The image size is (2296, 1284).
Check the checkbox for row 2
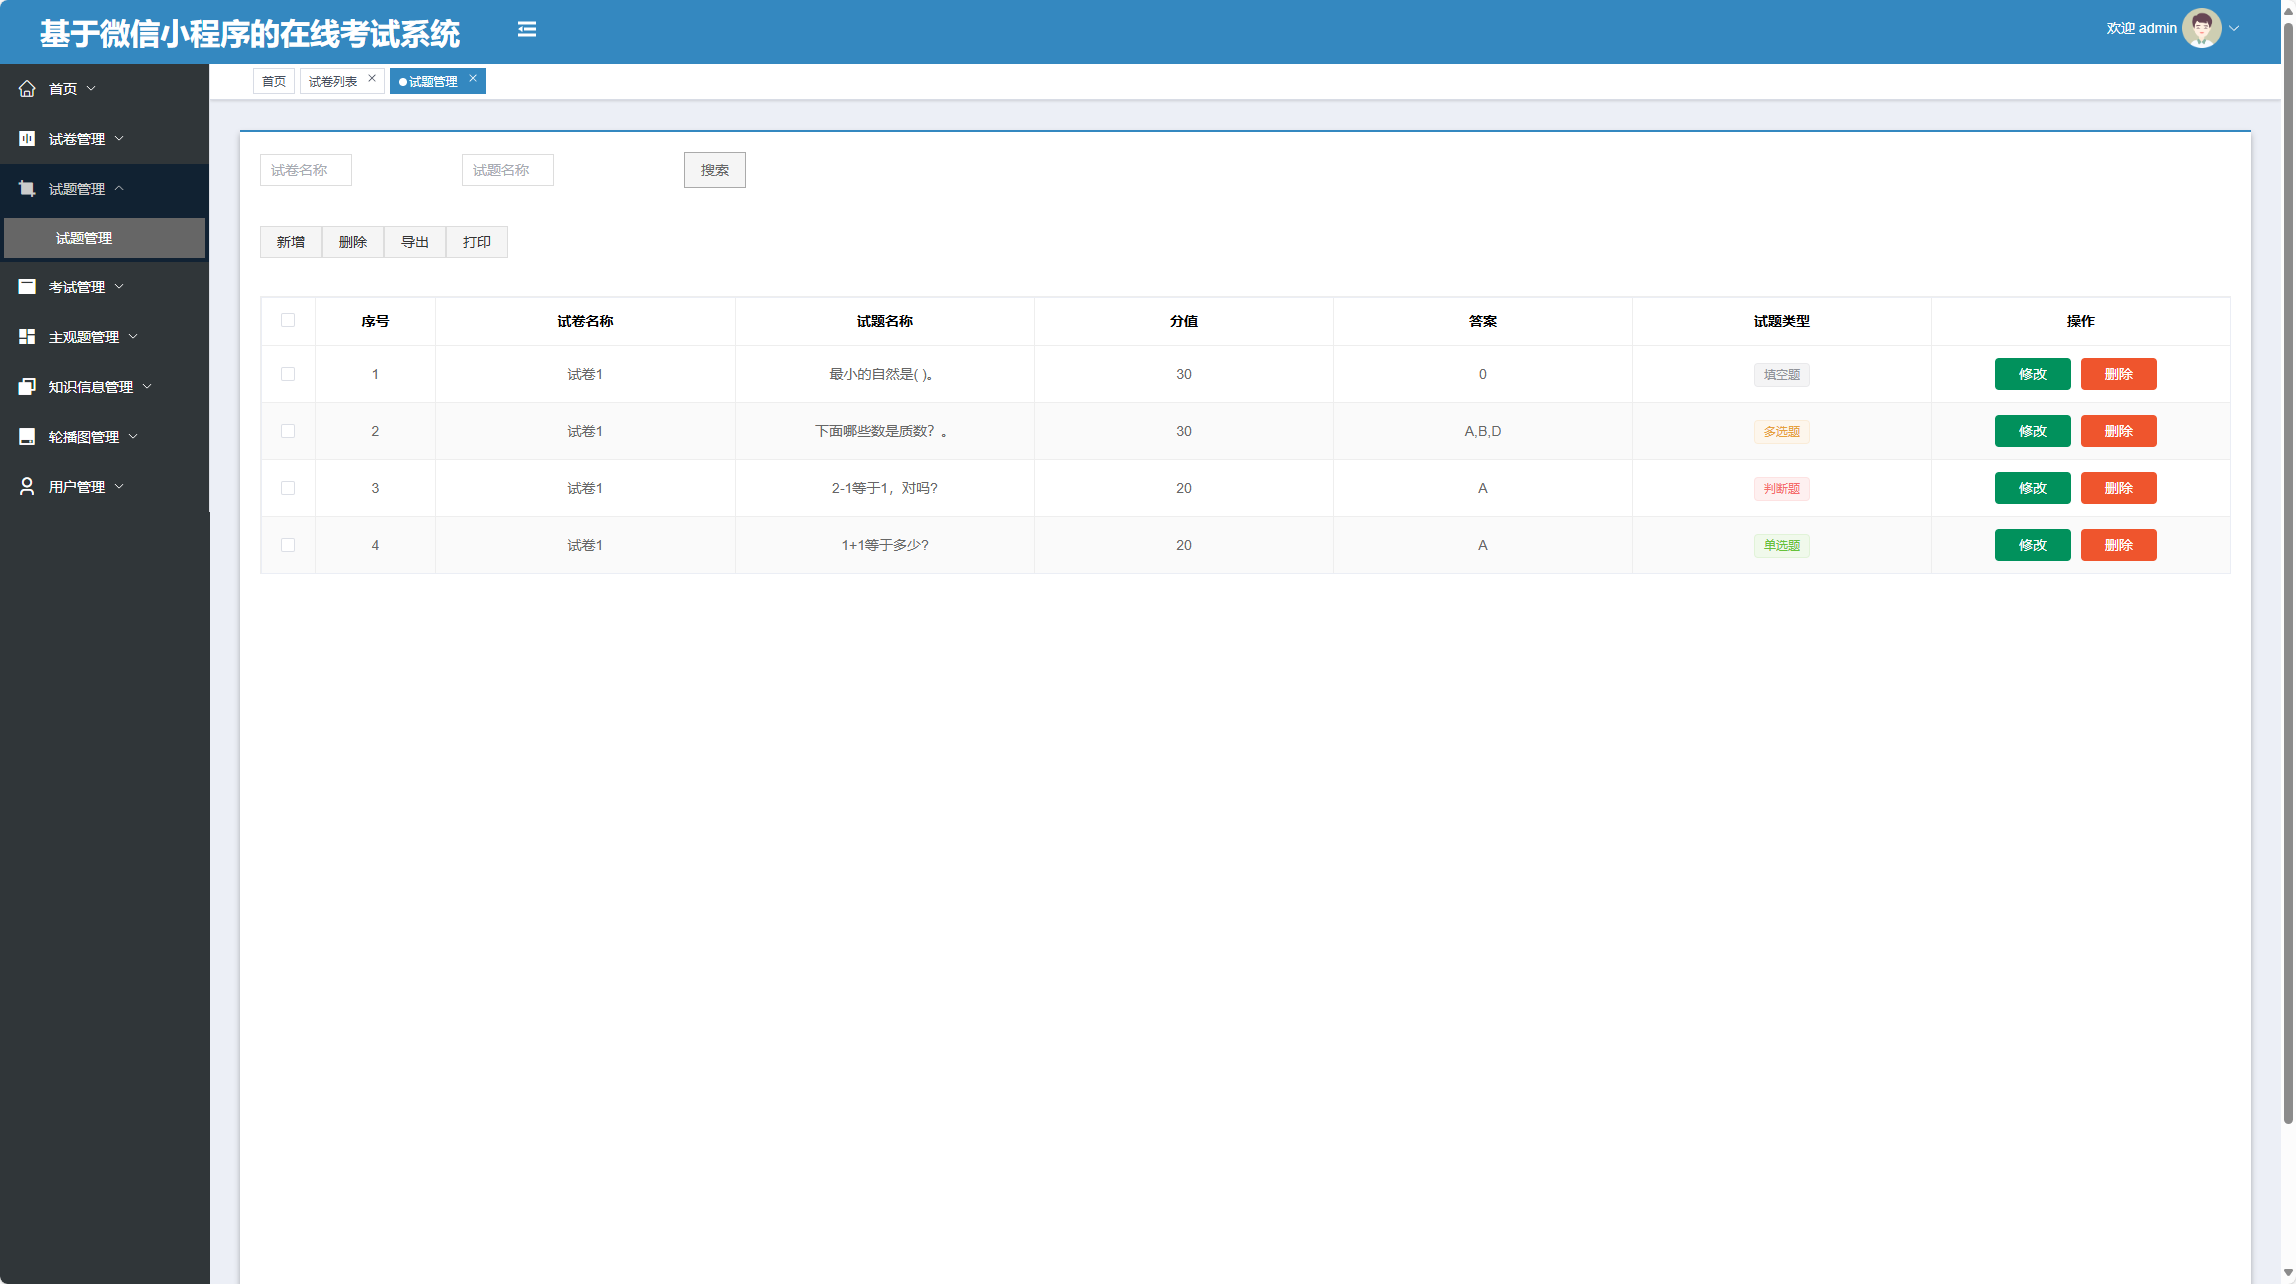pyautogui.click(x=288, y=431)
